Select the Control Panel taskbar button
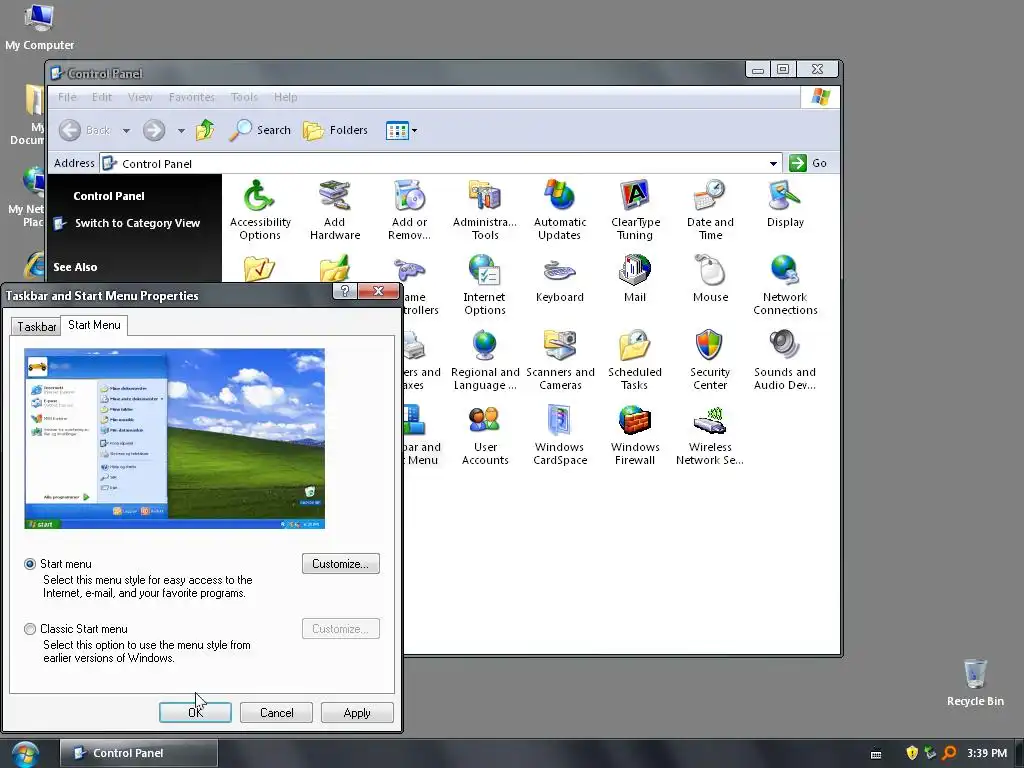The width and height of the screenshot is (1024, 768). tap(139, 753)
